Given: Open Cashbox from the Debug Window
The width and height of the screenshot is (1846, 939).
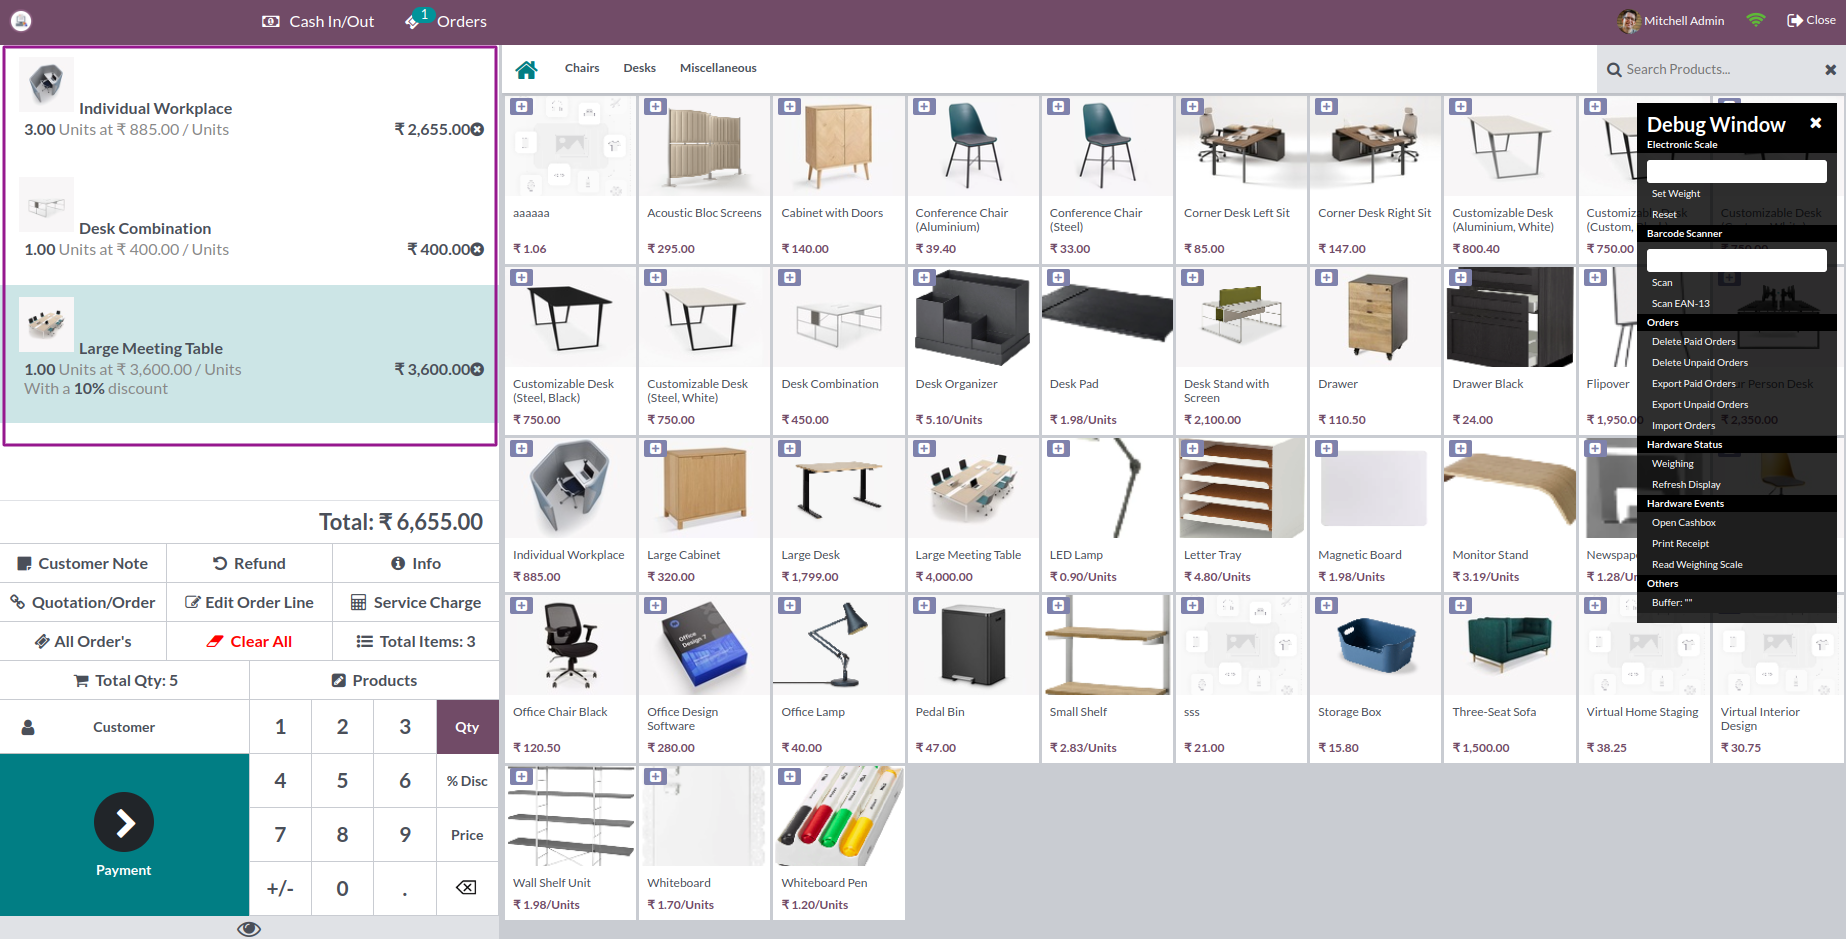Looking at the screenshot, I should click(x=1683, y=522).
